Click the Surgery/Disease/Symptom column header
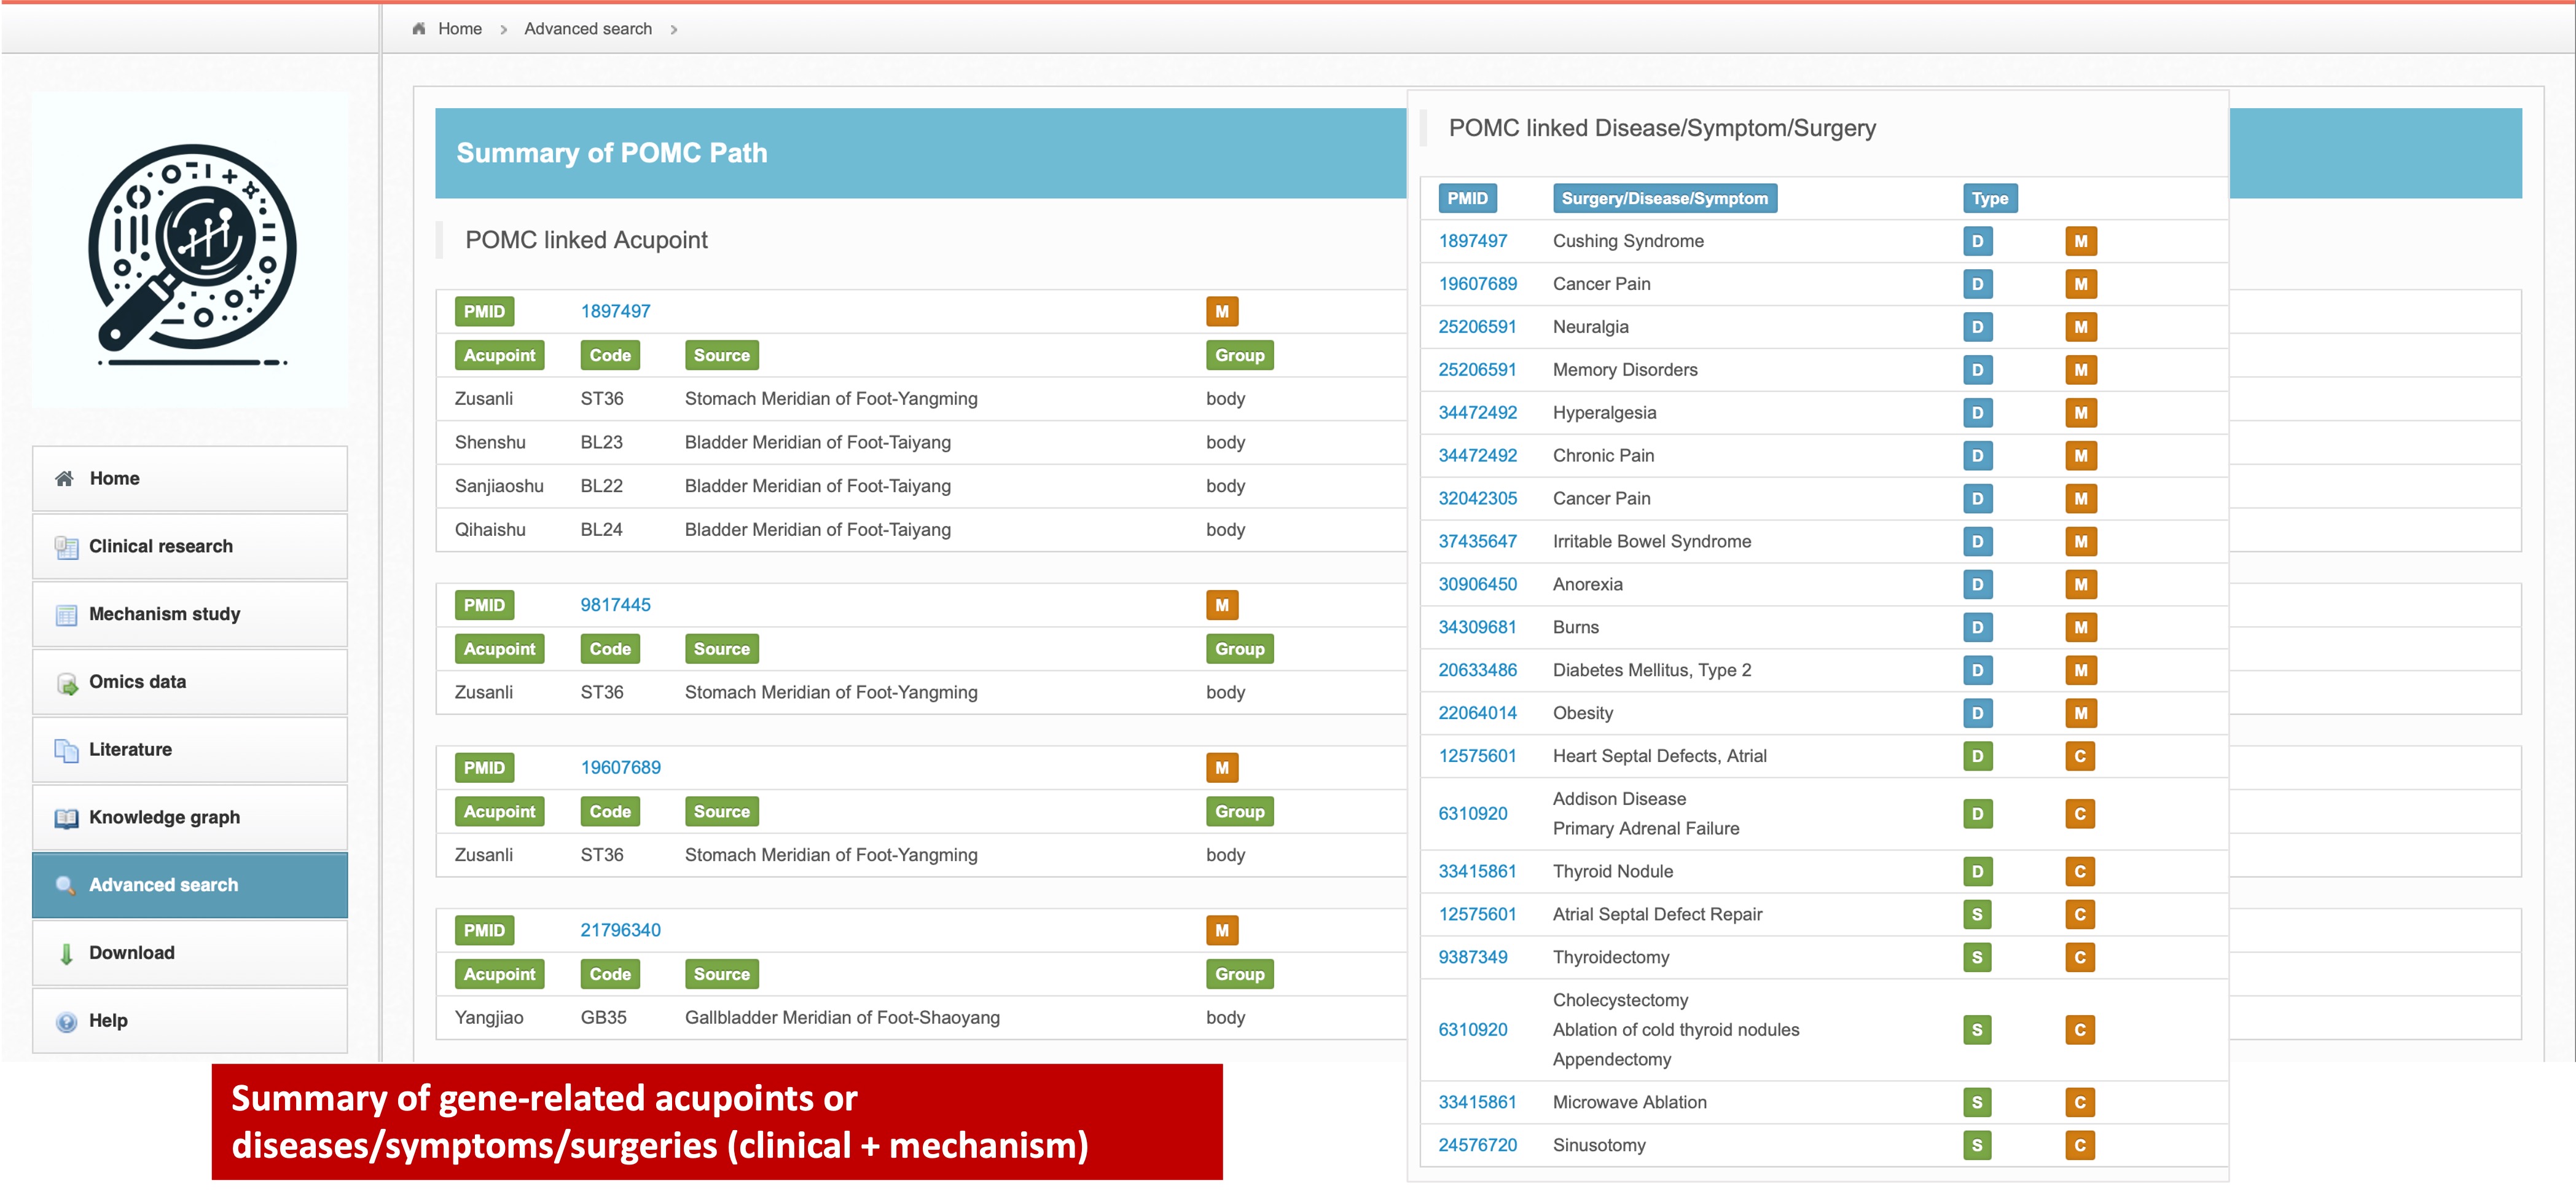2576x1194 pixels. tap(1664, 198)
